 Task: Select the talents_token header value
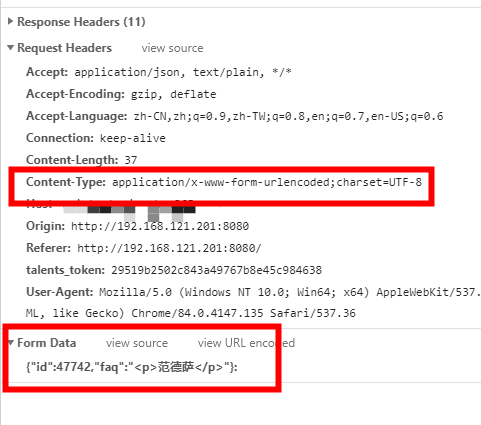pos(216,270)
